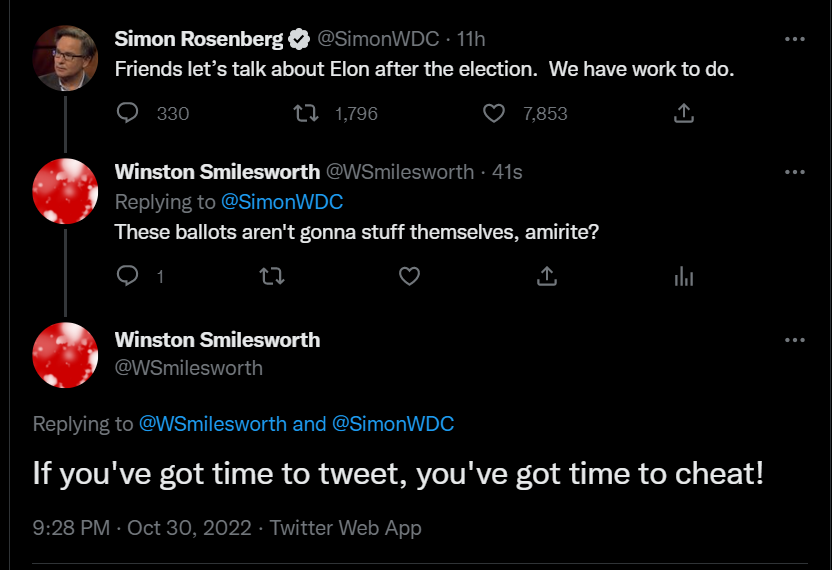Viewport: 832px width, 570px height.
Task: Share Simon Rosenberg's tweet
Action: (x=684, y=113)
